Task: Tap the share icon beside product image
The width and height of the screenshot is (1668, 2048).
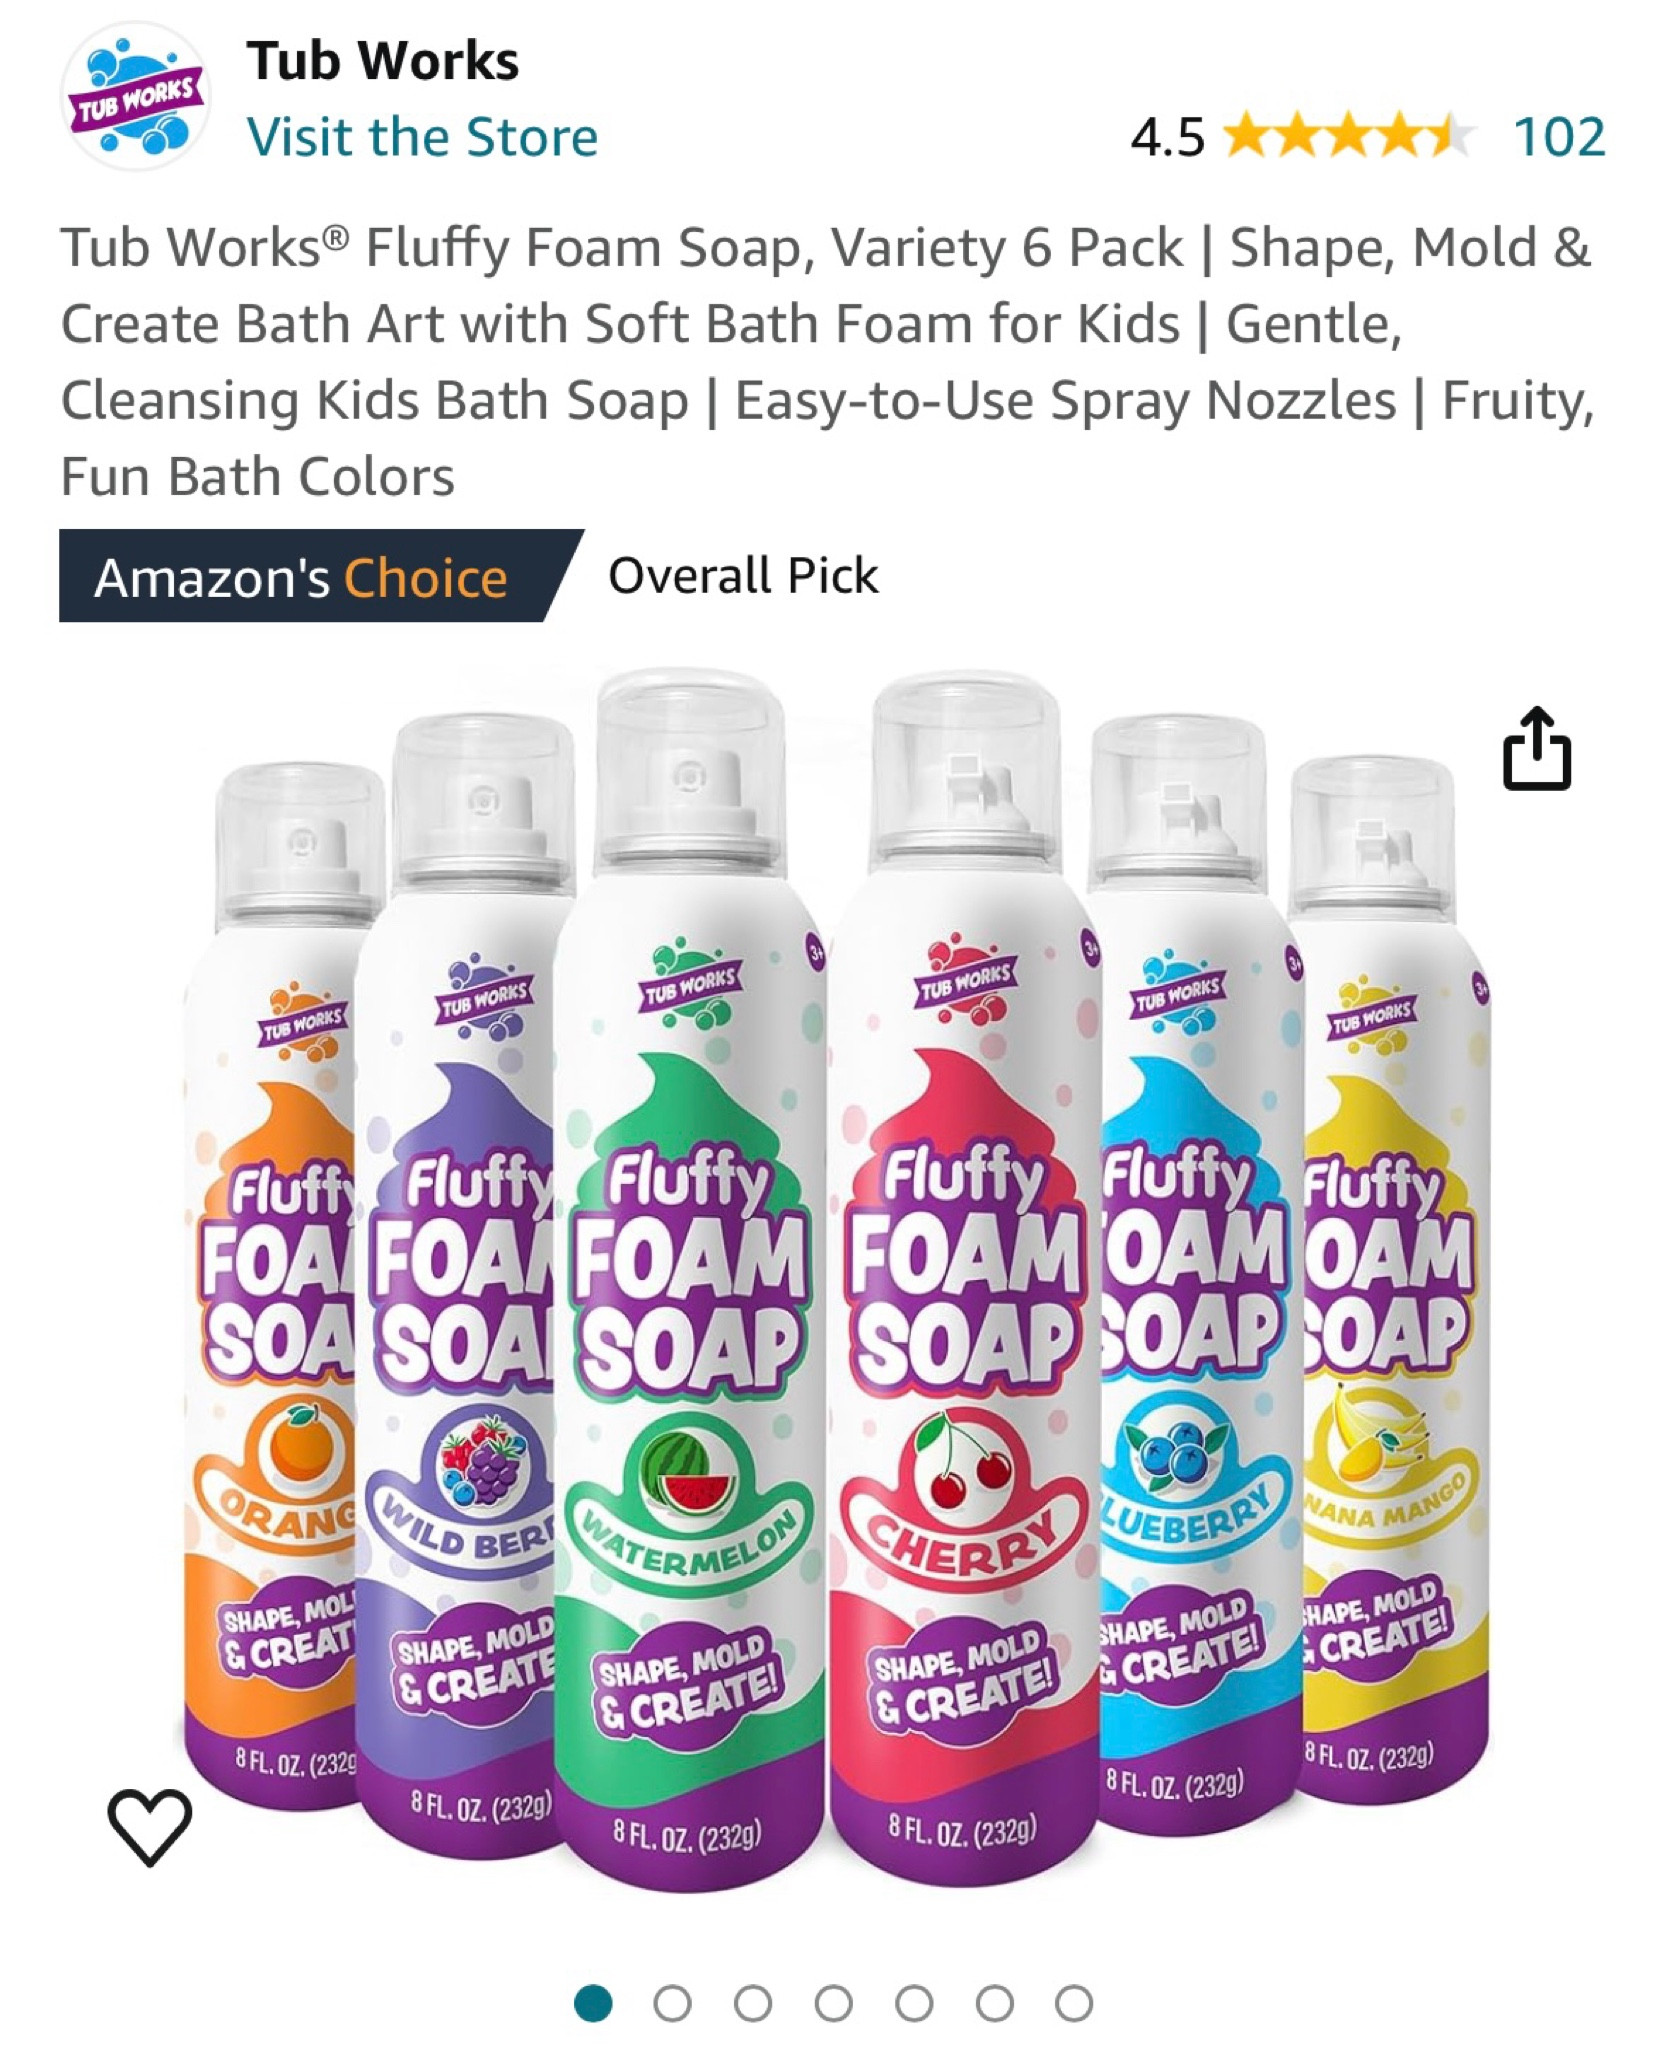Action: coord(1537,749)
